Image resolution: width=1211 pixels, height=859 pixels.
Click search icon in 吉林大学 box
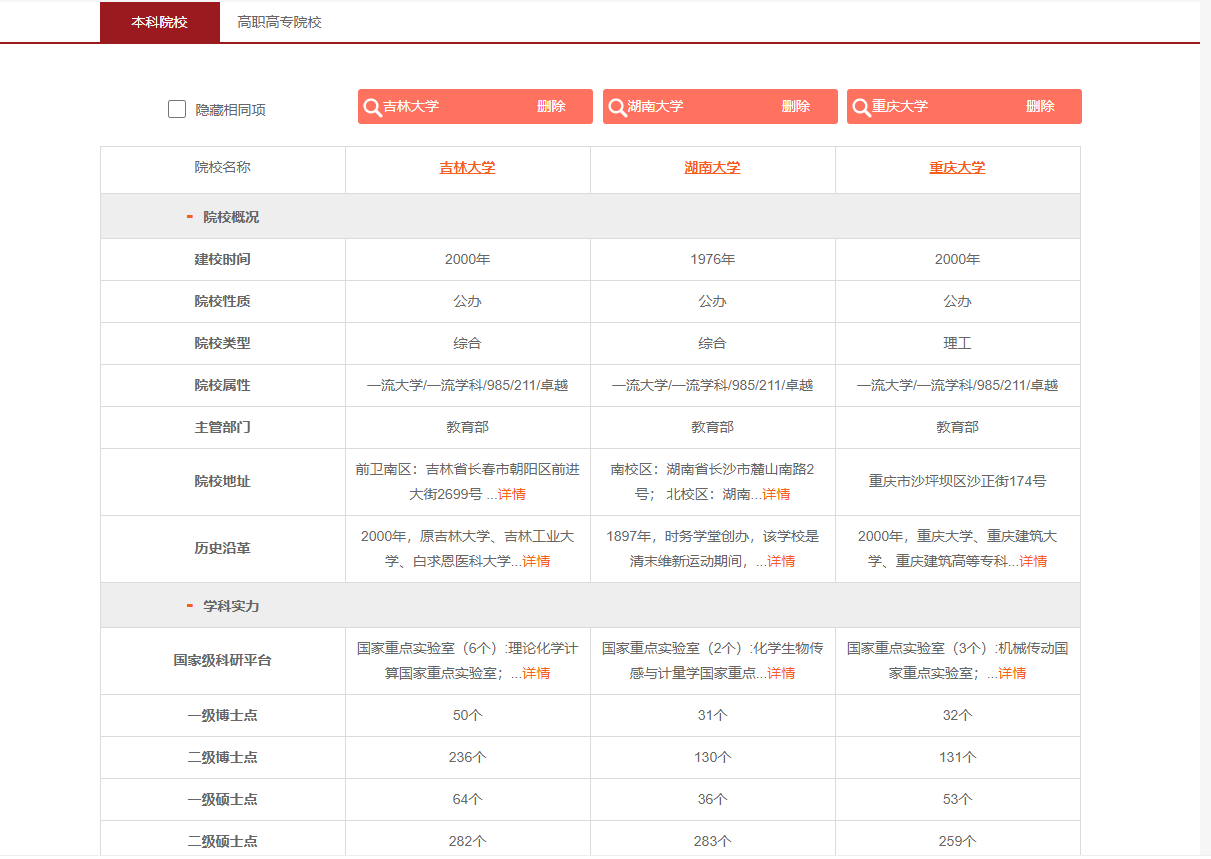pyautogui.click(x=372, y=107)
